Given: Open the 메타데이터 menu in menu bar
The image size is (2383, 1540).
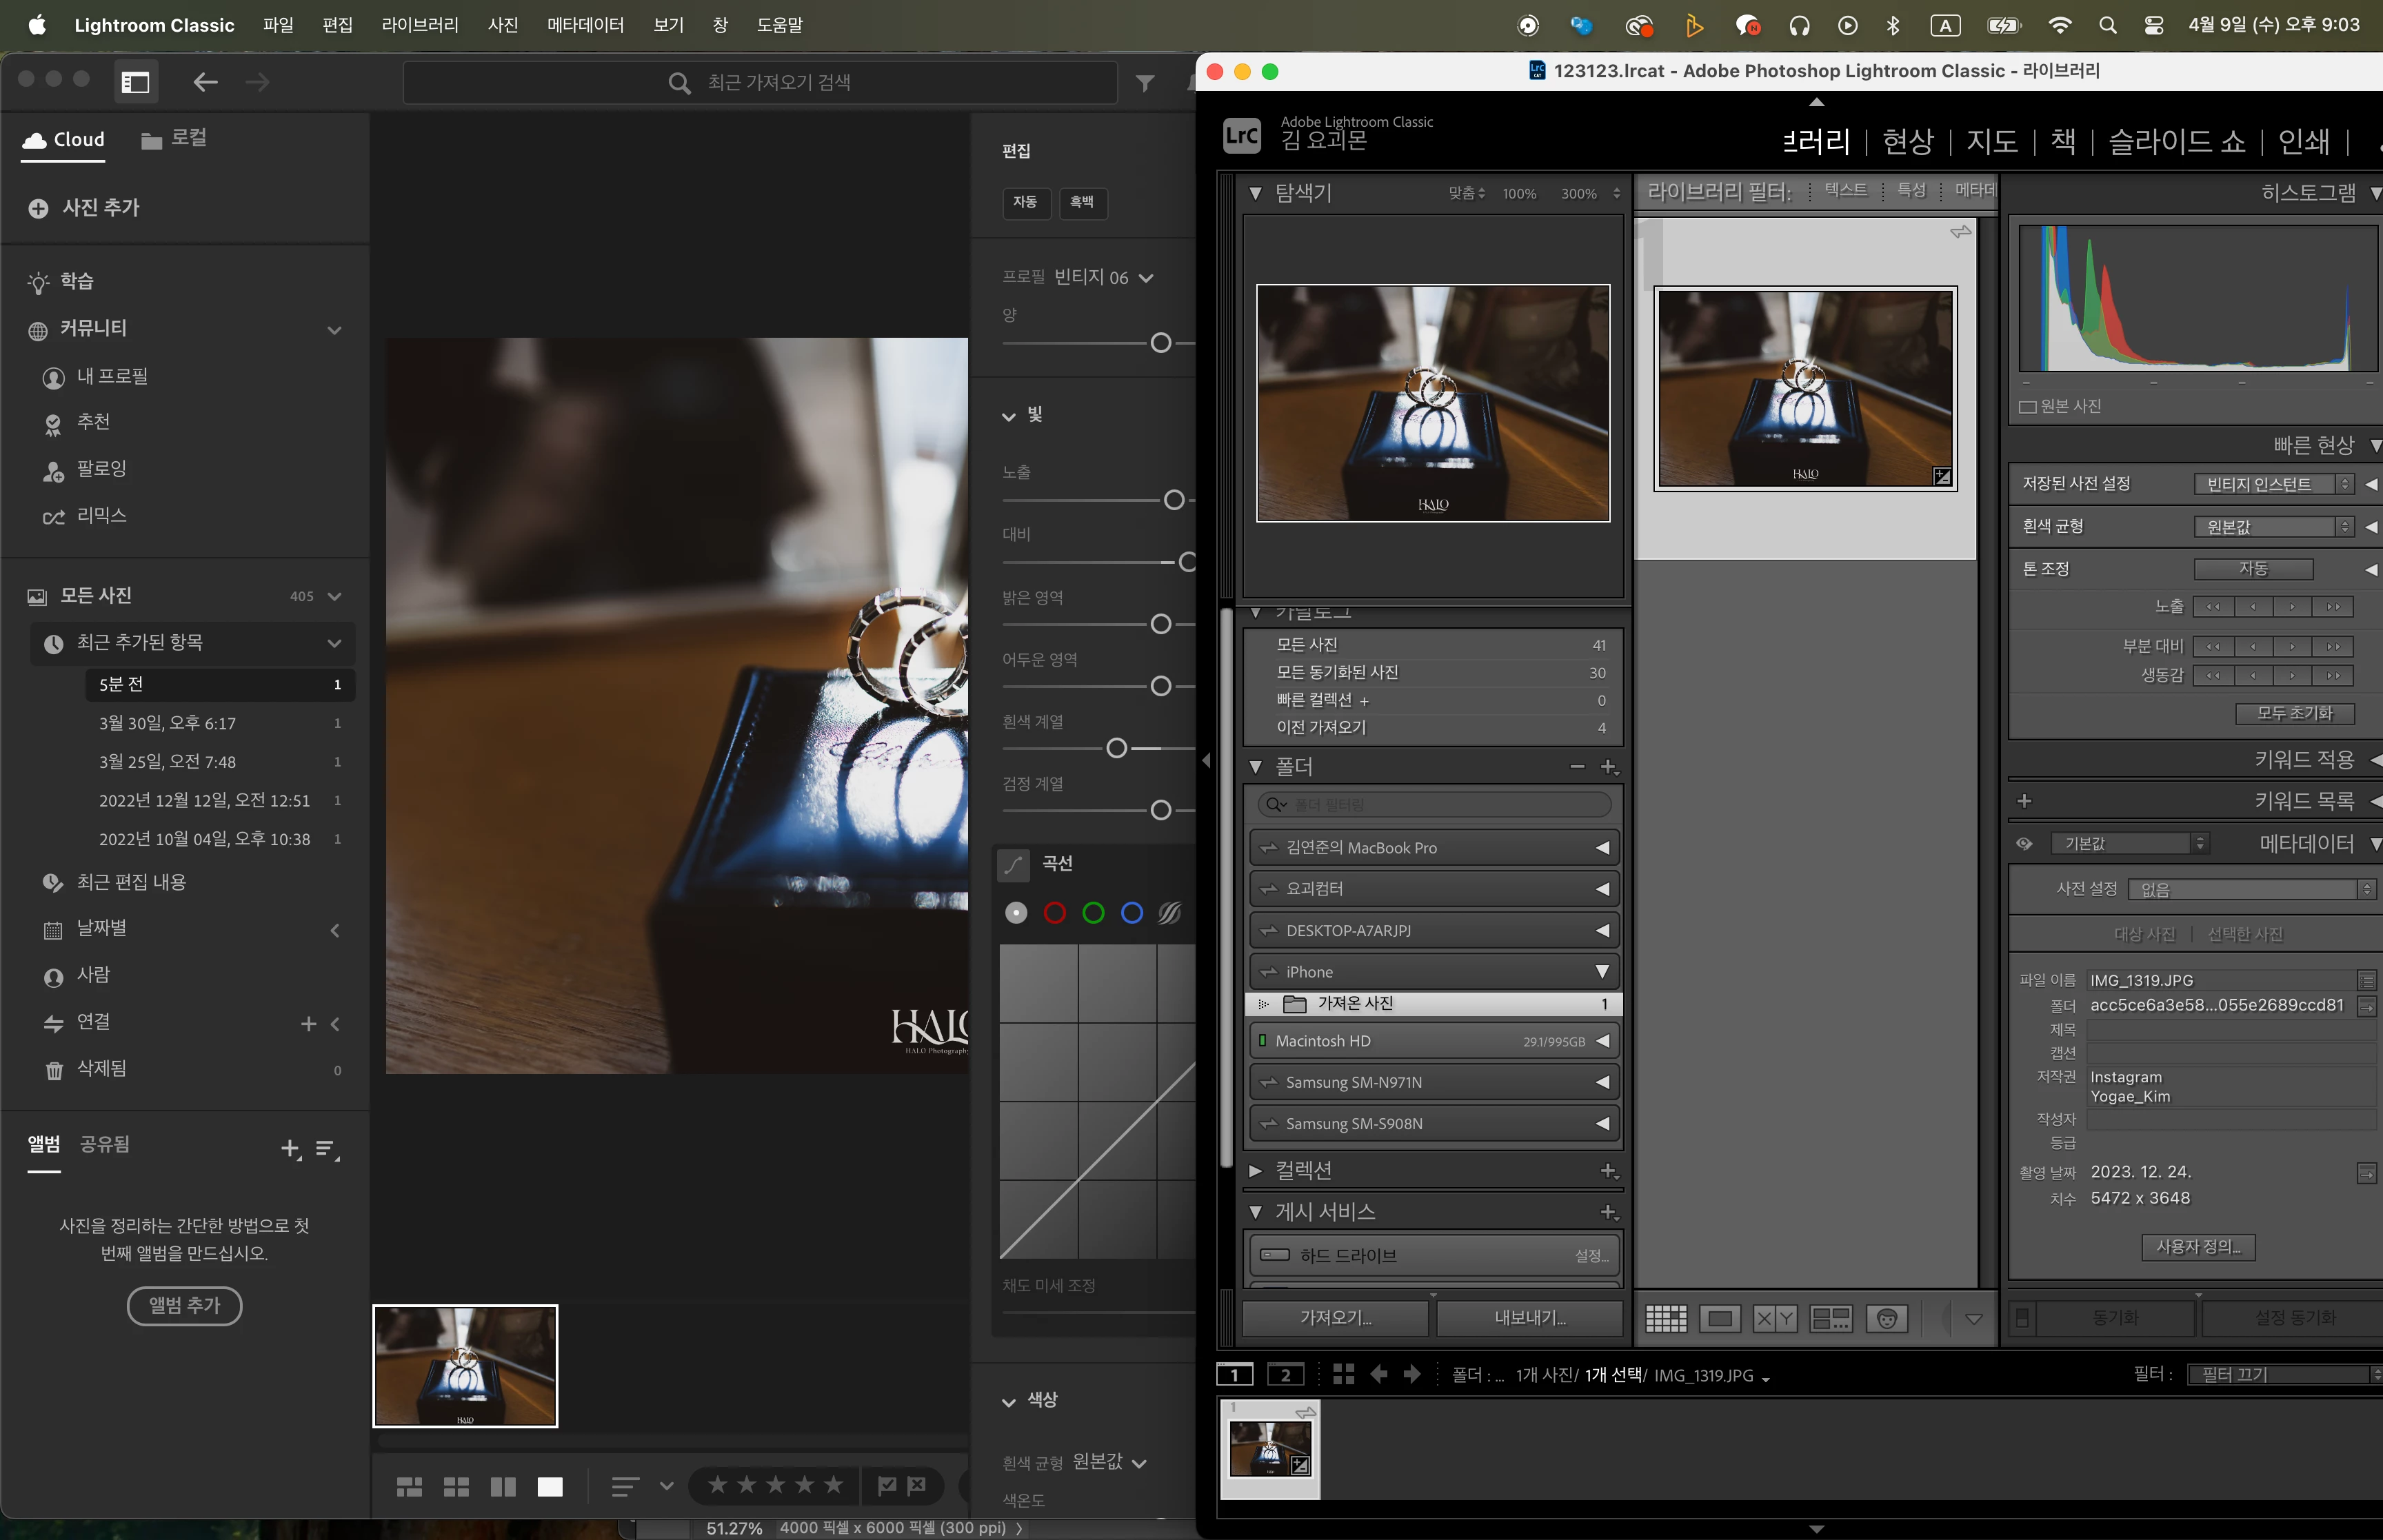Looking at the screenshot, I should coord(585,25).
